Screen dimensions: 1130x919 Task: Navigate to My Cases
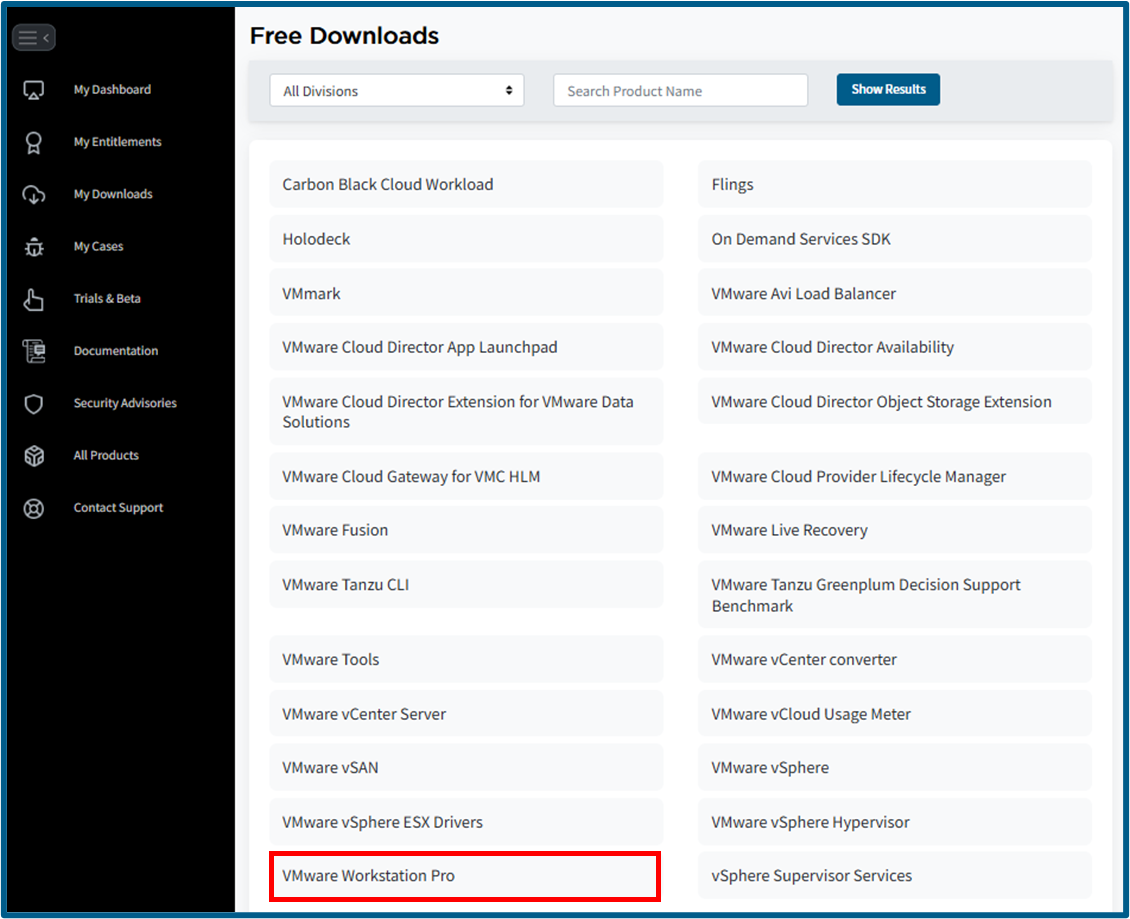click(x=99, y=247)
